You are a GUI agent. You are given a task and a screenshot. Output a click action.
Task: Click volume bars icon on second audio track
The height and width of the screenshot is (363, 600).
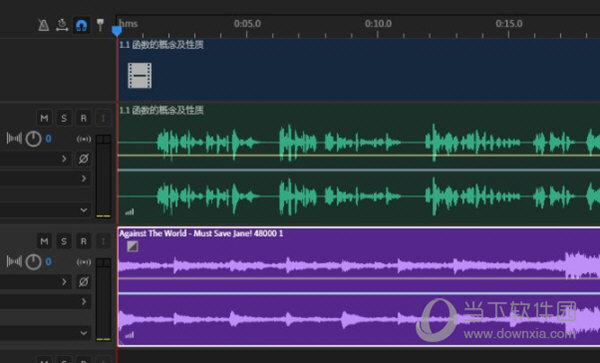coord(14,261)
